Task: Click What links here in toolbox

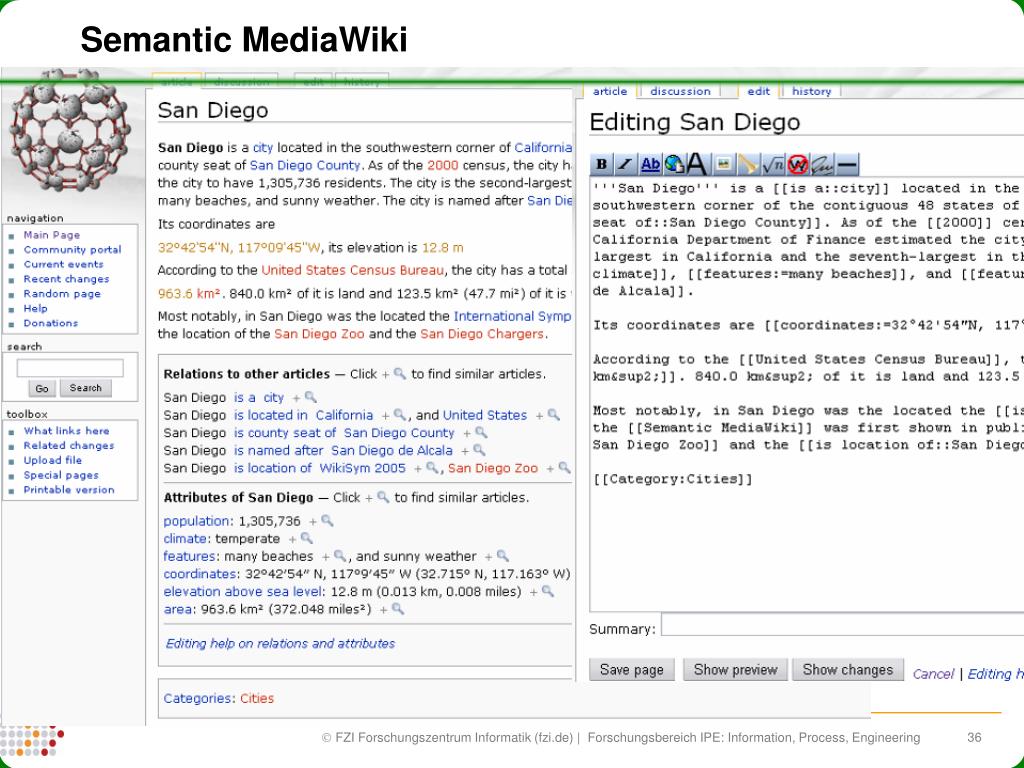Action: (67, 430)
